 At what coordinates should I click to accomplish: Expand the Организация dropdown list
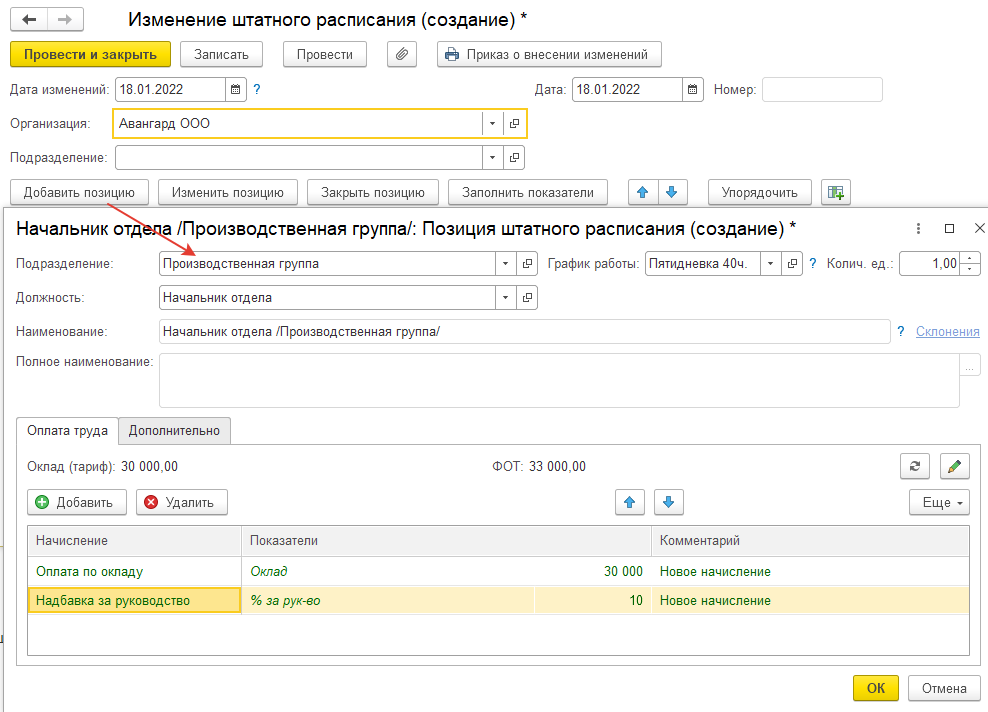tap(493, 123)
